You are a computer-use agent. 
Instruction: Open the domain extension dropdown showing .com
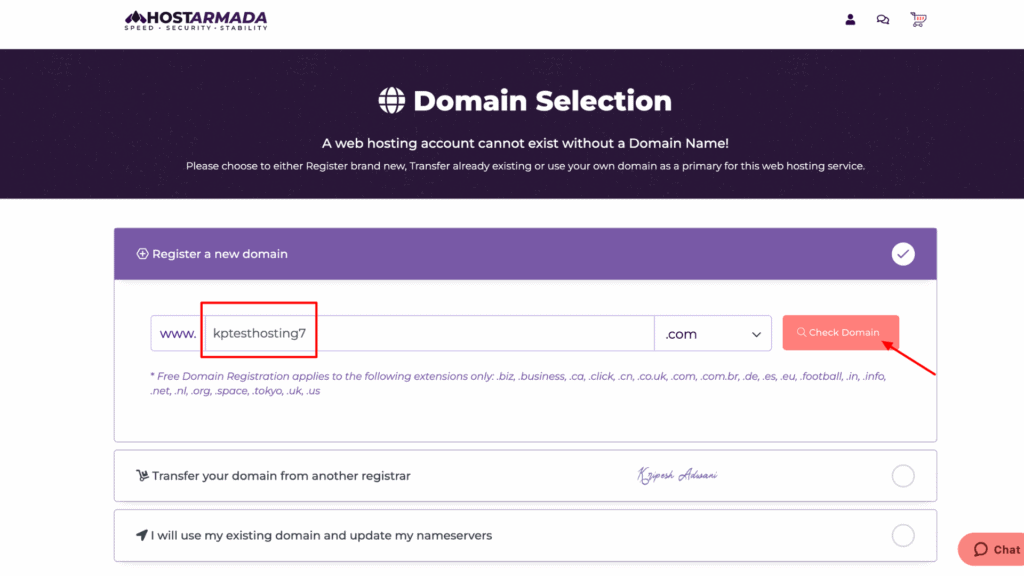pos(713,333)
